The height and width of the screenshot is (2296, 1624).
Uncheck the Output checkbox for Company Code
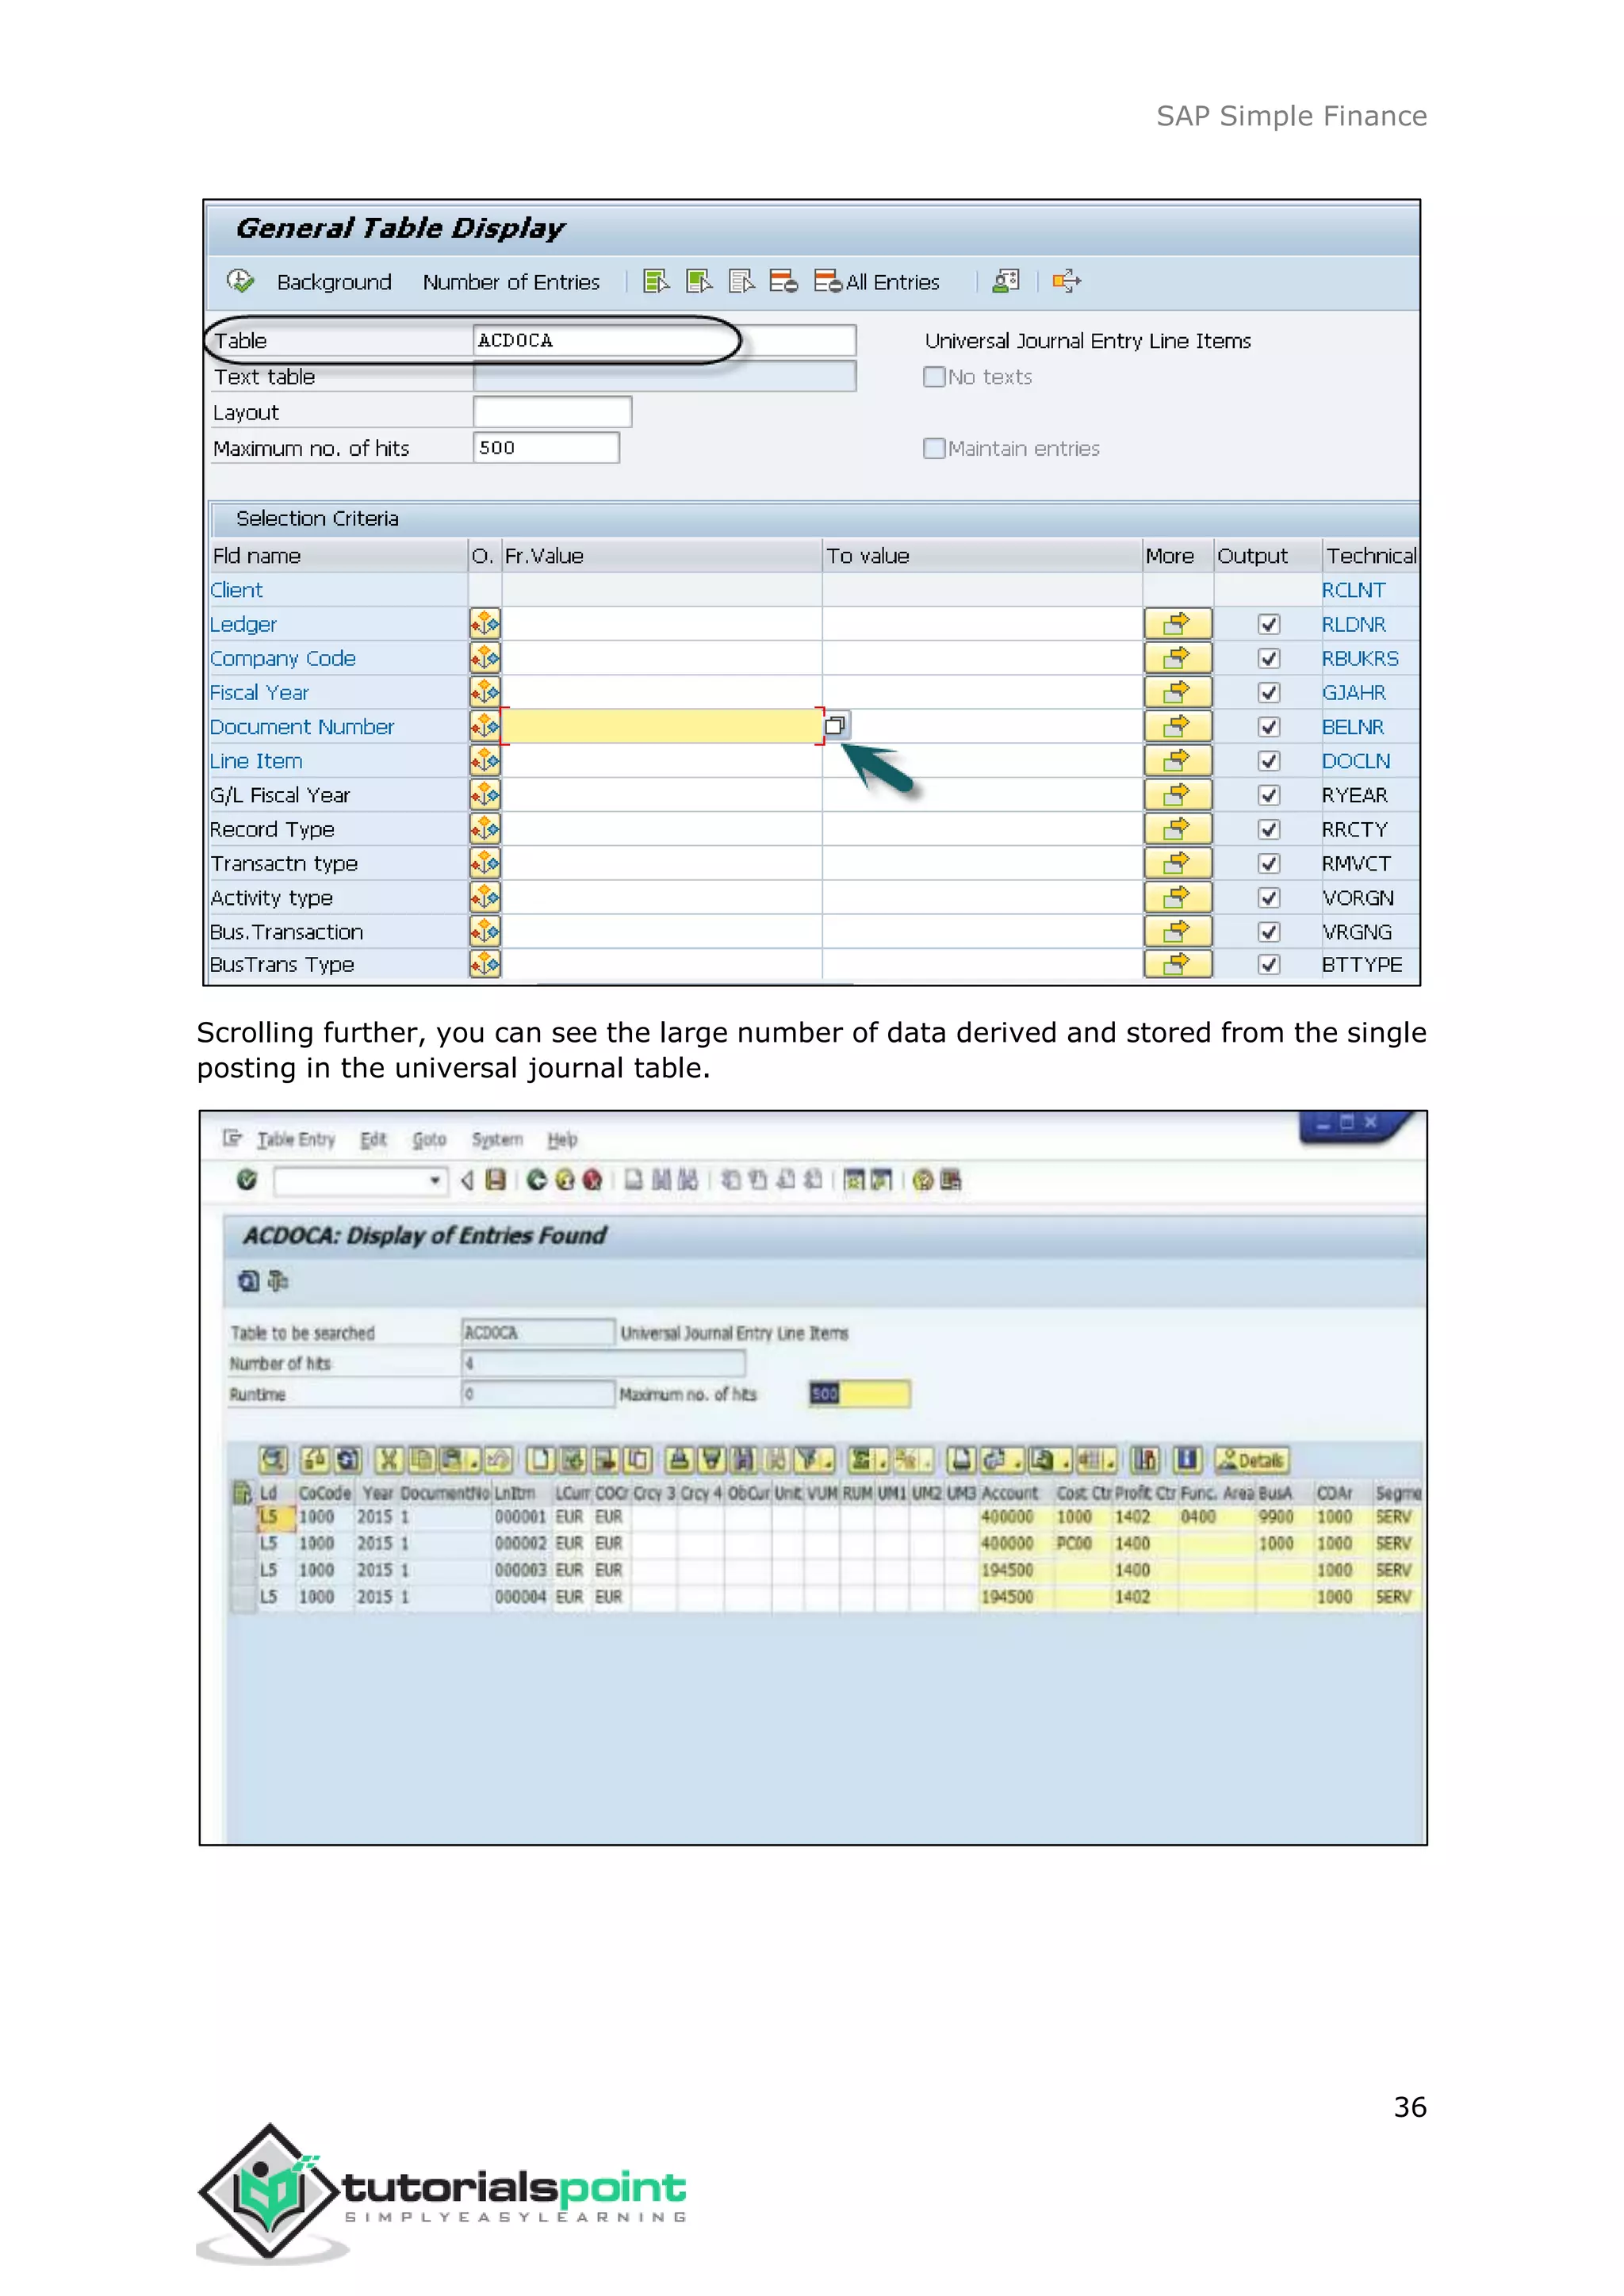click(x=1269, y=658)
